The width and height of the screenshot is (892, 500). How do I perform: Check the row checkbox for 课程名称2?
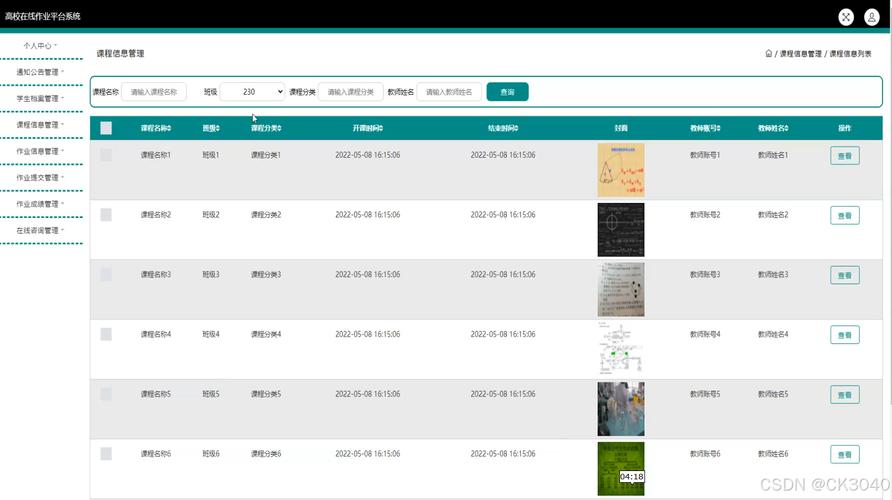pos(106,214)
